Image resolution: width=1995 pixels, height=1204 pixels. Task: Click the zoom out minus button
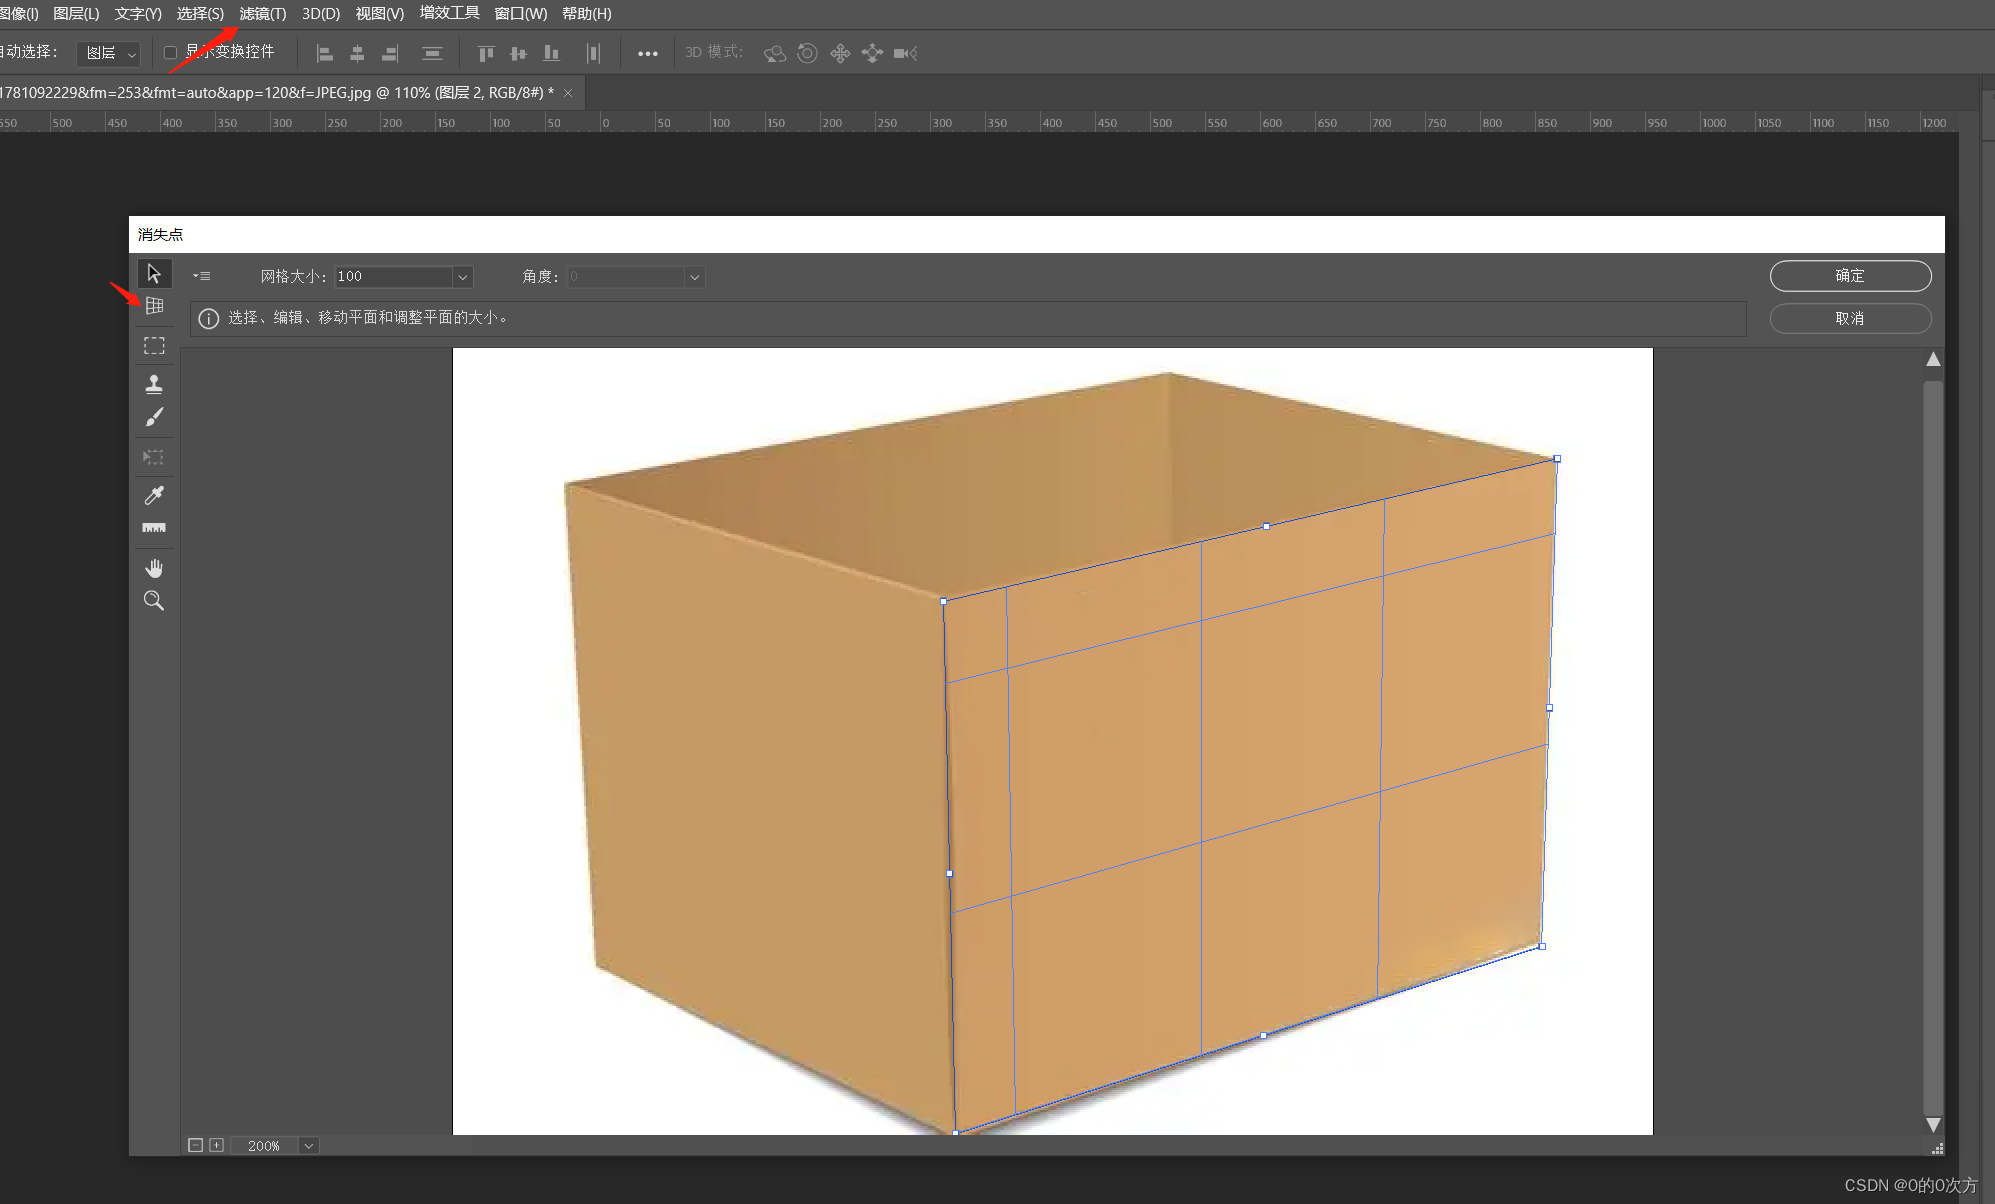[196, 1145]
